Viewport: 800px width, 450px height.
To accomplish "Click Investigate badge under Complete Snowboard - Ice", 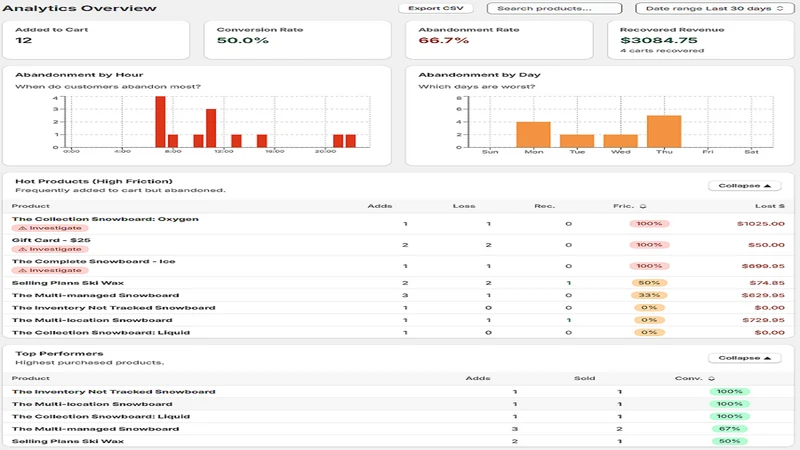I will (50, 270).
